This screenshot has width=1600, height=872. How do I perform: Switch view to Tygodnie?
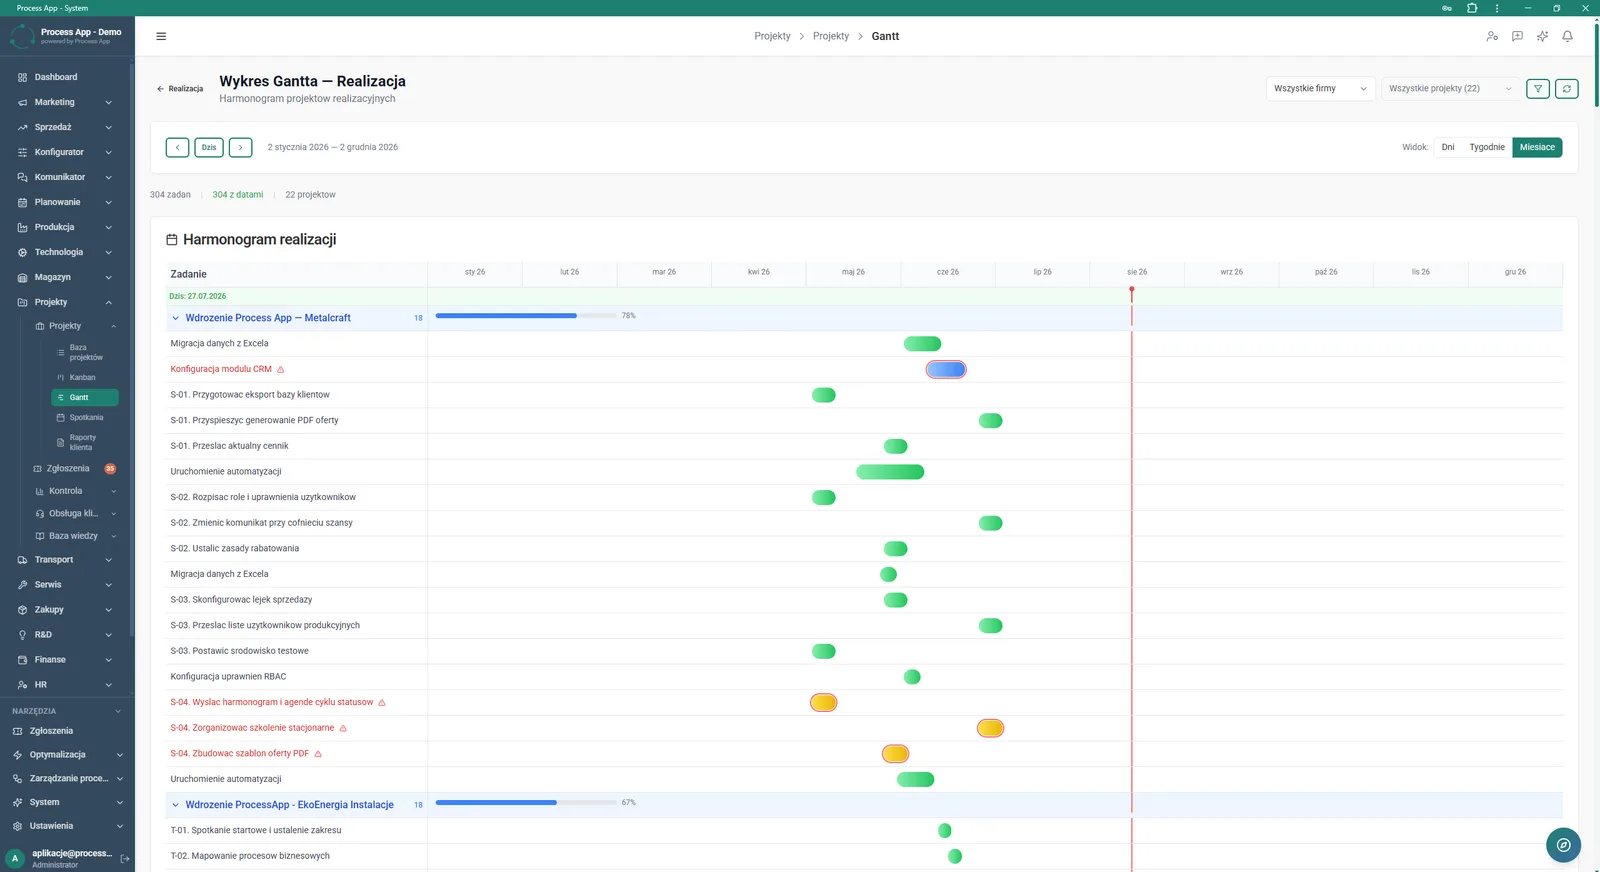(x=1486, y=147)
